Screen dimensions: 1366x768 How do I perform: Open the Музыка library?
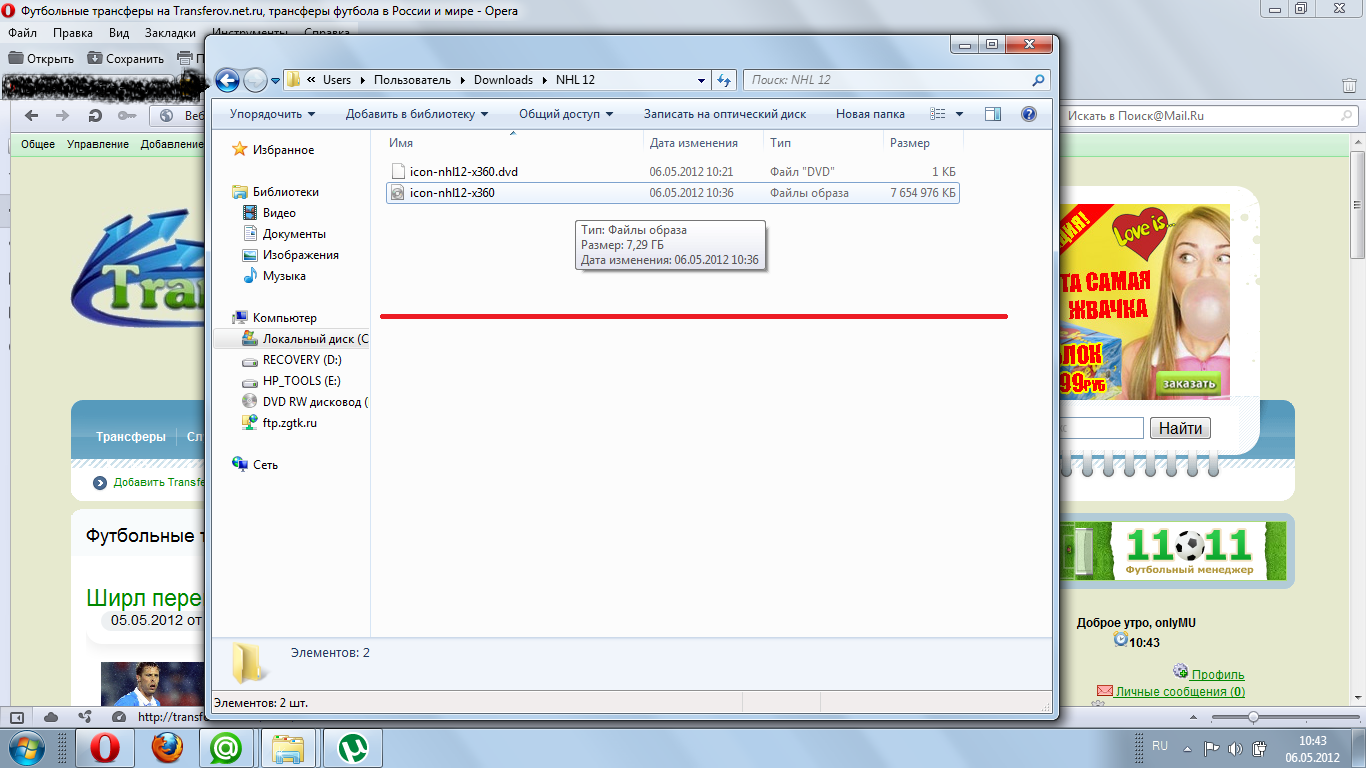pos(284,276)
